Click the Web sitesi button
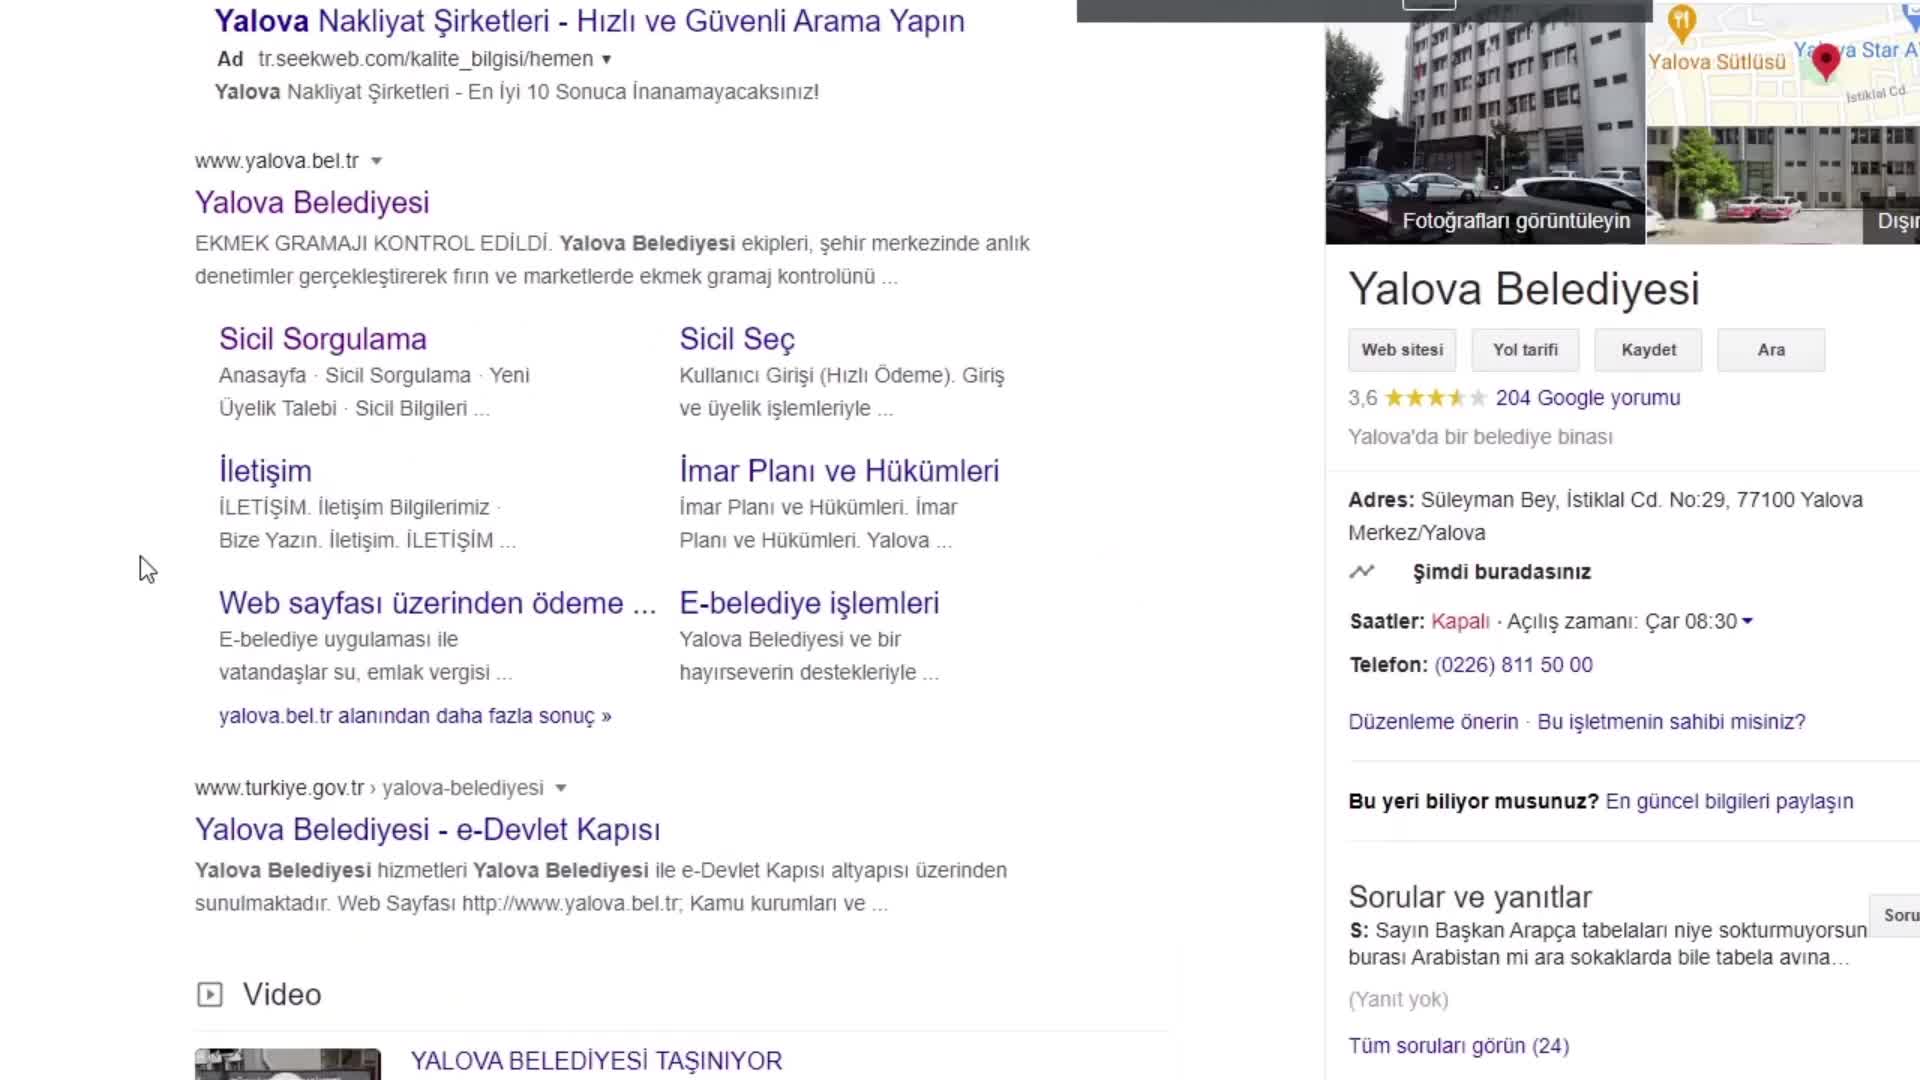 click(1402, 350)
